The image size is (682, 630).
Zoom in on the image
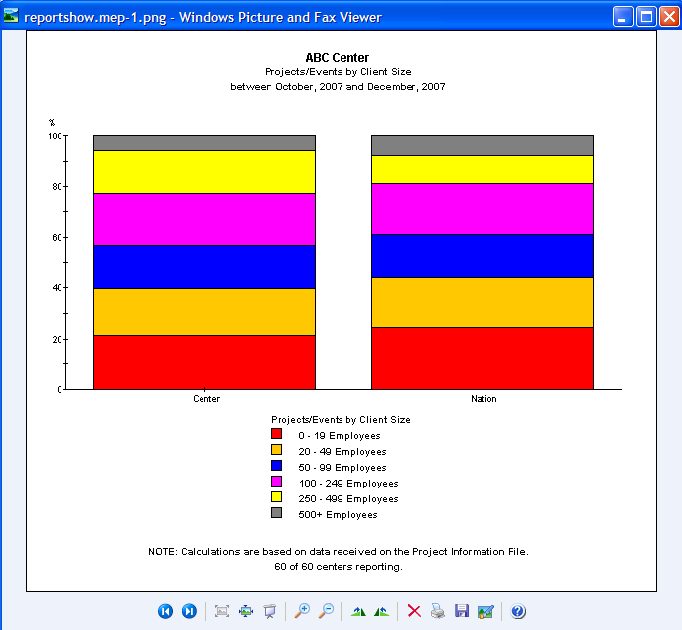coord(302,611)
